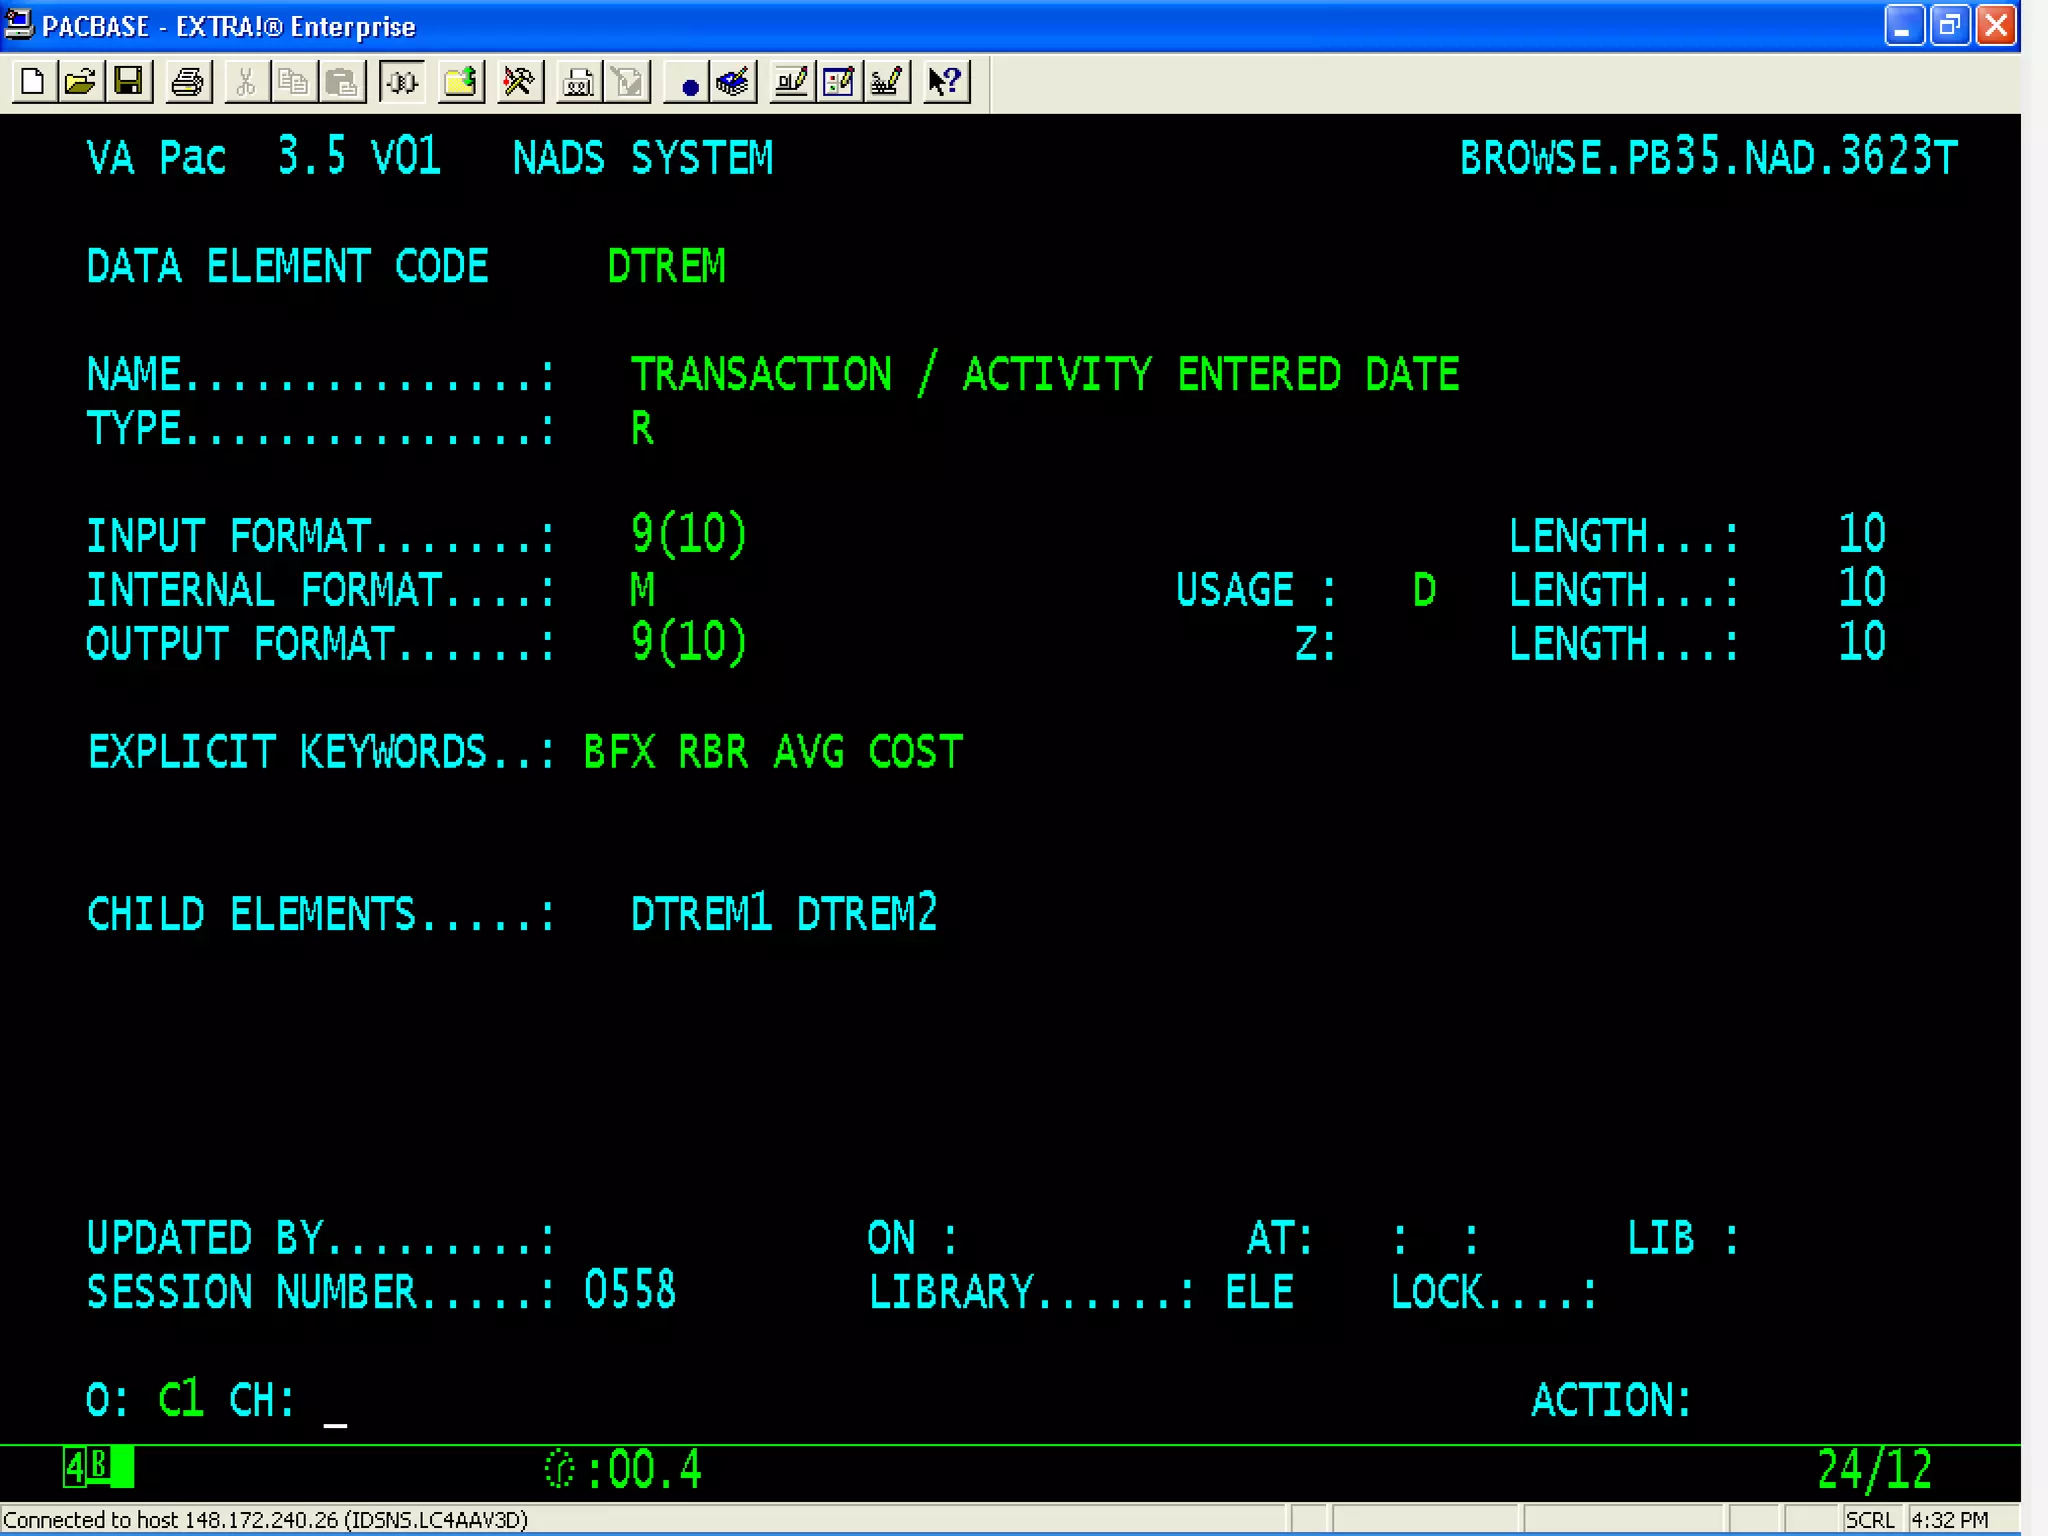
Task: Click the CH choice input field
Action: [x=336, y=1402]
